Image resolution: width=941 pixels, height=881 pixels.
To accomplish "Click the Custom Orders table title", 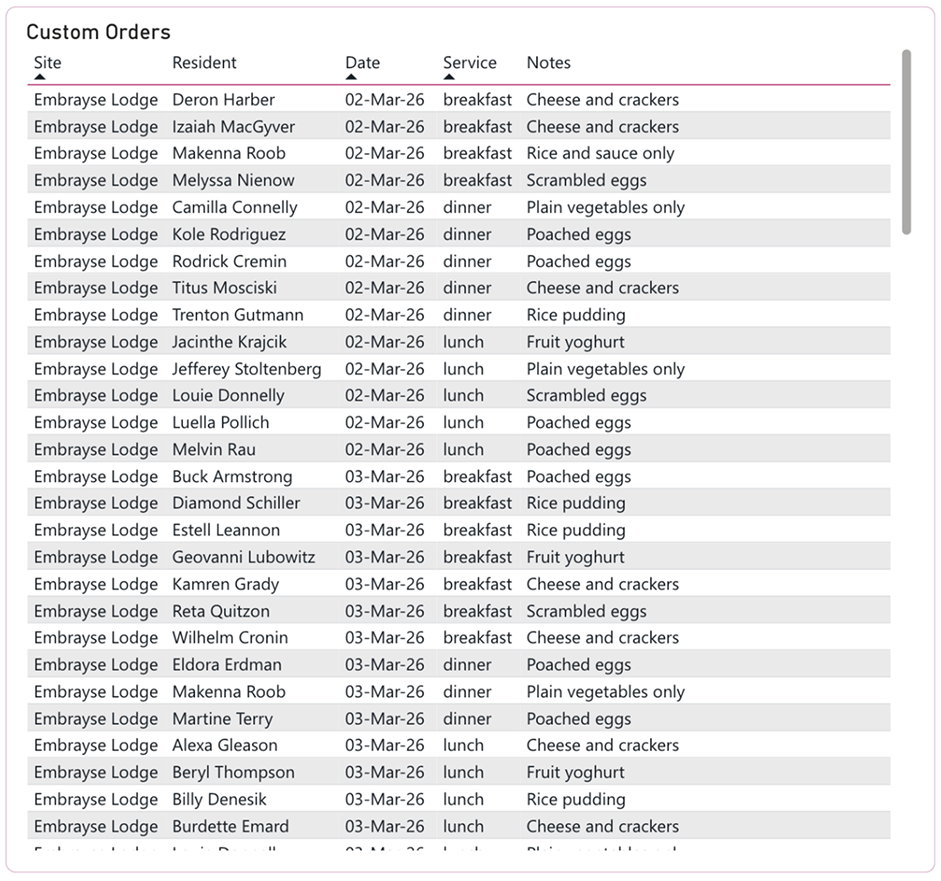I will tap(98, 32).
